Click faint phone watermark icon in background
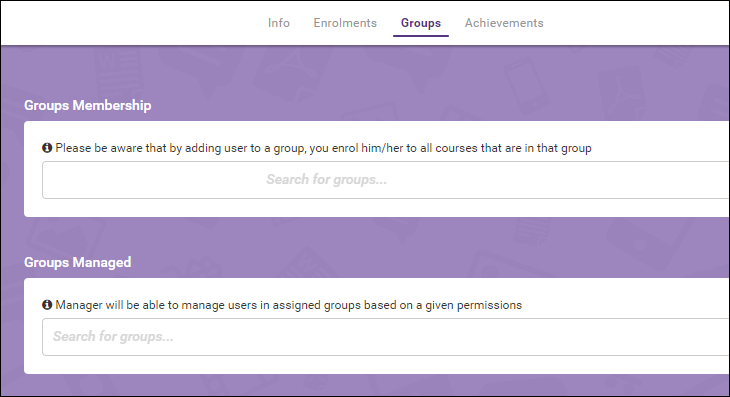Image resolution: width=730 pixels, height=397 pixels. point(526,86)
